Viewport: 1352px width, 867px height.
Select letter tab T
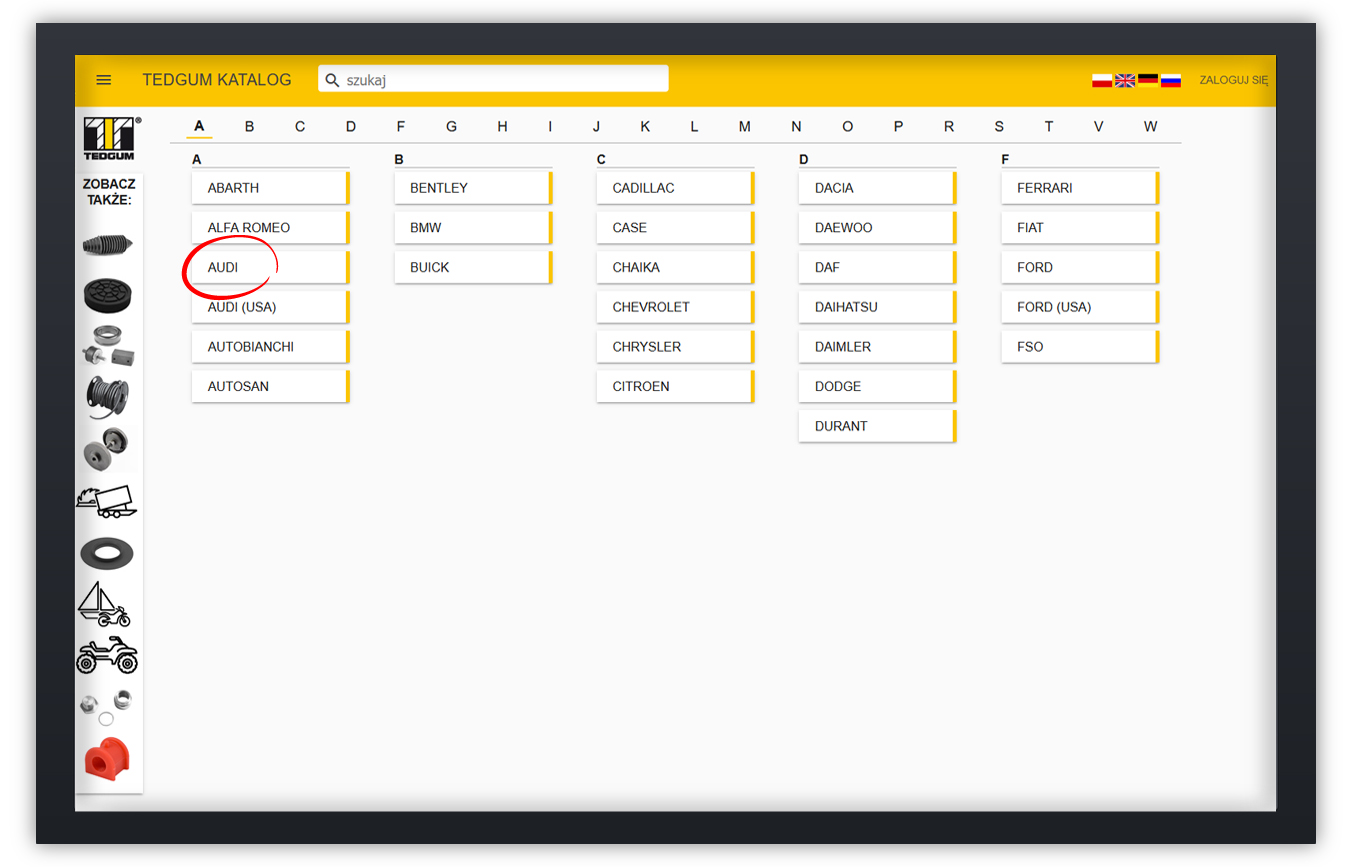click(x=1048, y=126)
